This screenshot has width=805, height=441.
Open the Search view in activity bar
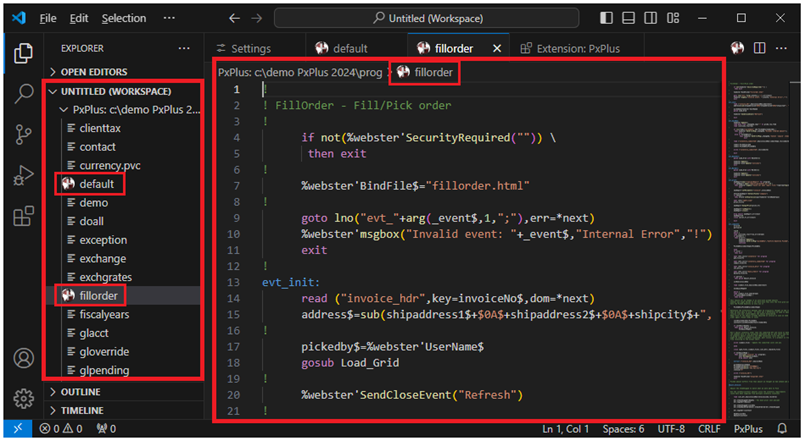(x=24, y=95)
